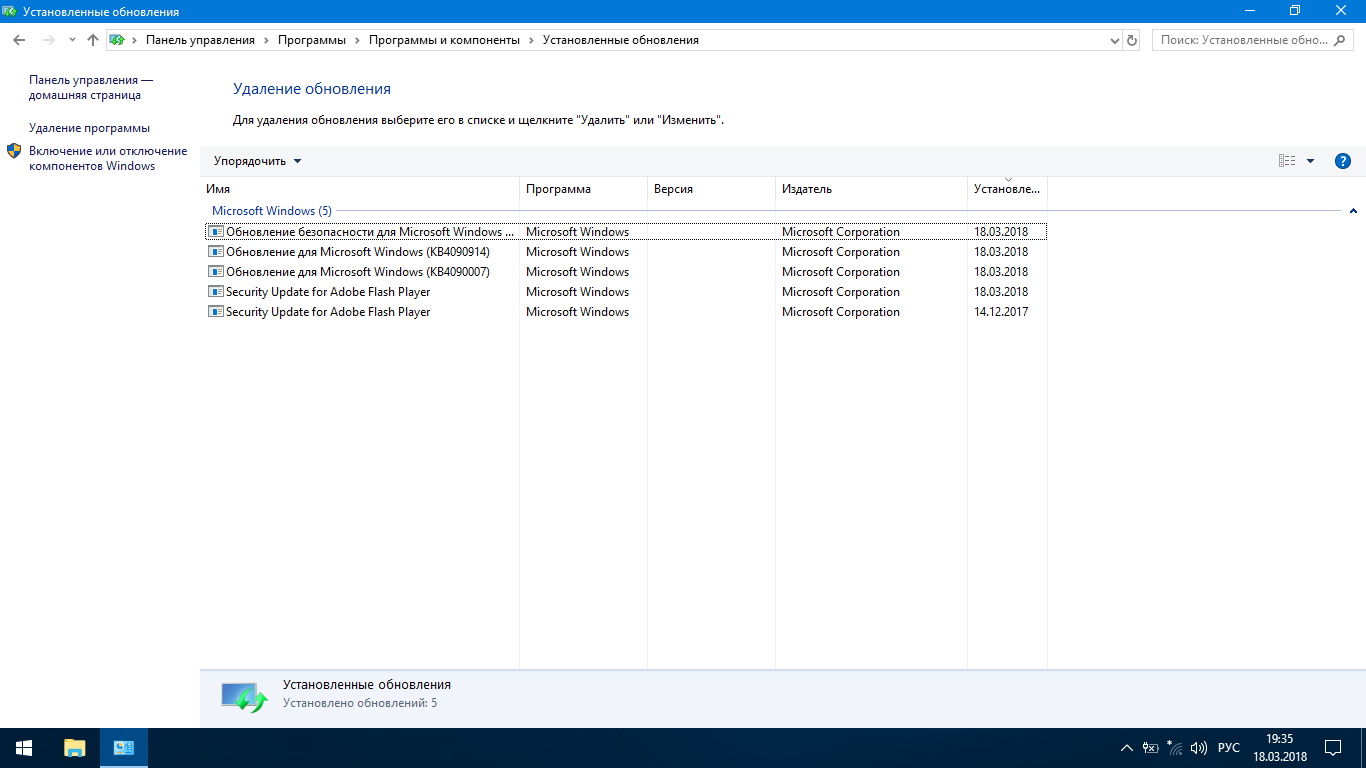Click the address bar location icon
This screenshot has height=768, width=1366.
pyautogui.click(x=116, y=40)
